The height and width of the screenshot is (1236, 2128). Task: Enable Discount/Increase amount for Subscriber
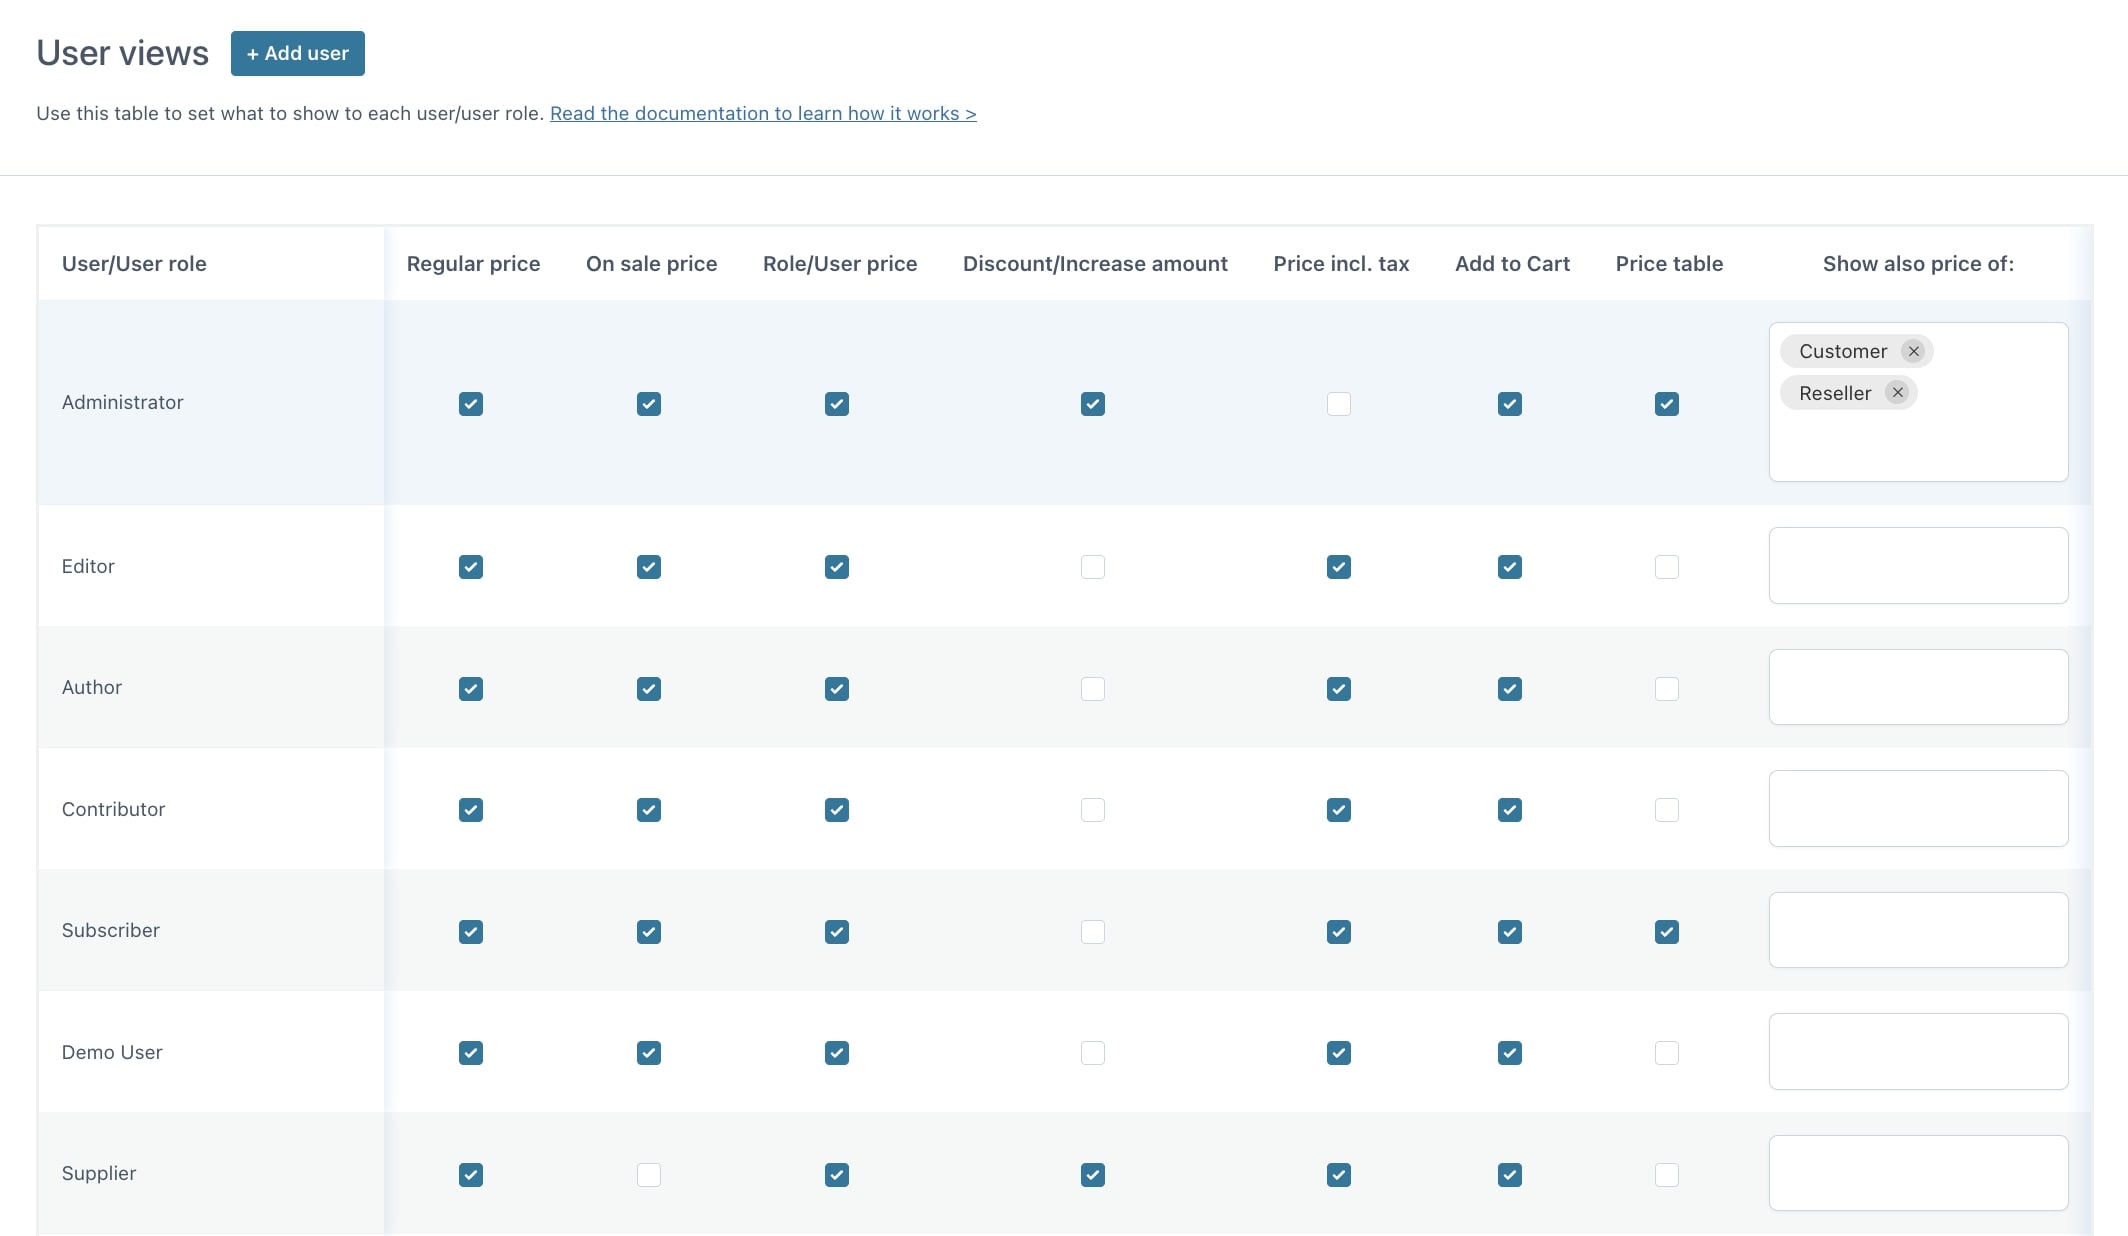pyautogui.click(x=1093, y=932)
